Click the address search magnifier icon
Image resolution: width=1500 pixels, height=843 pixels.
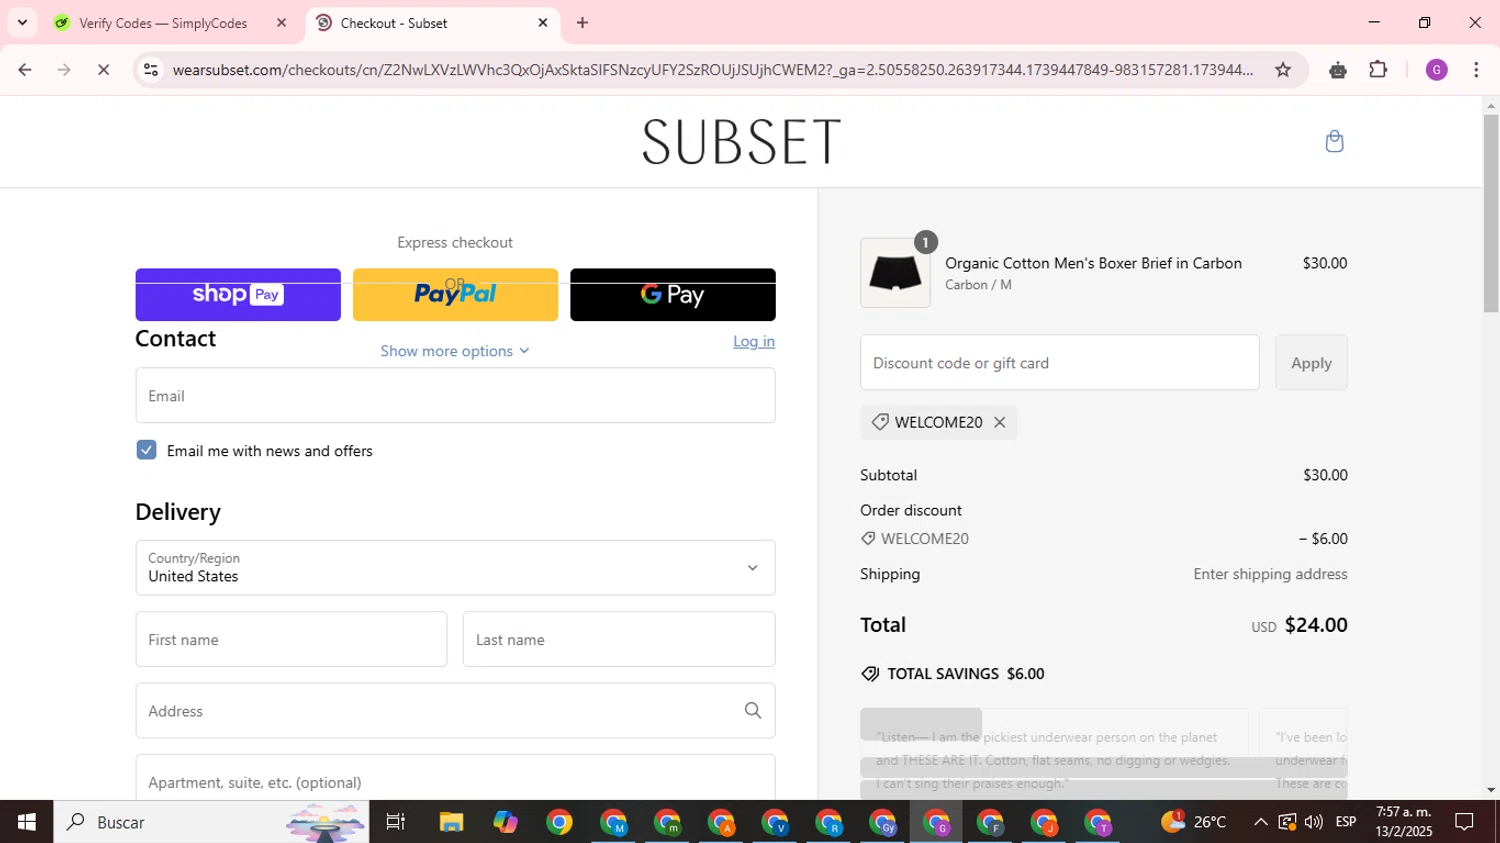753,710
